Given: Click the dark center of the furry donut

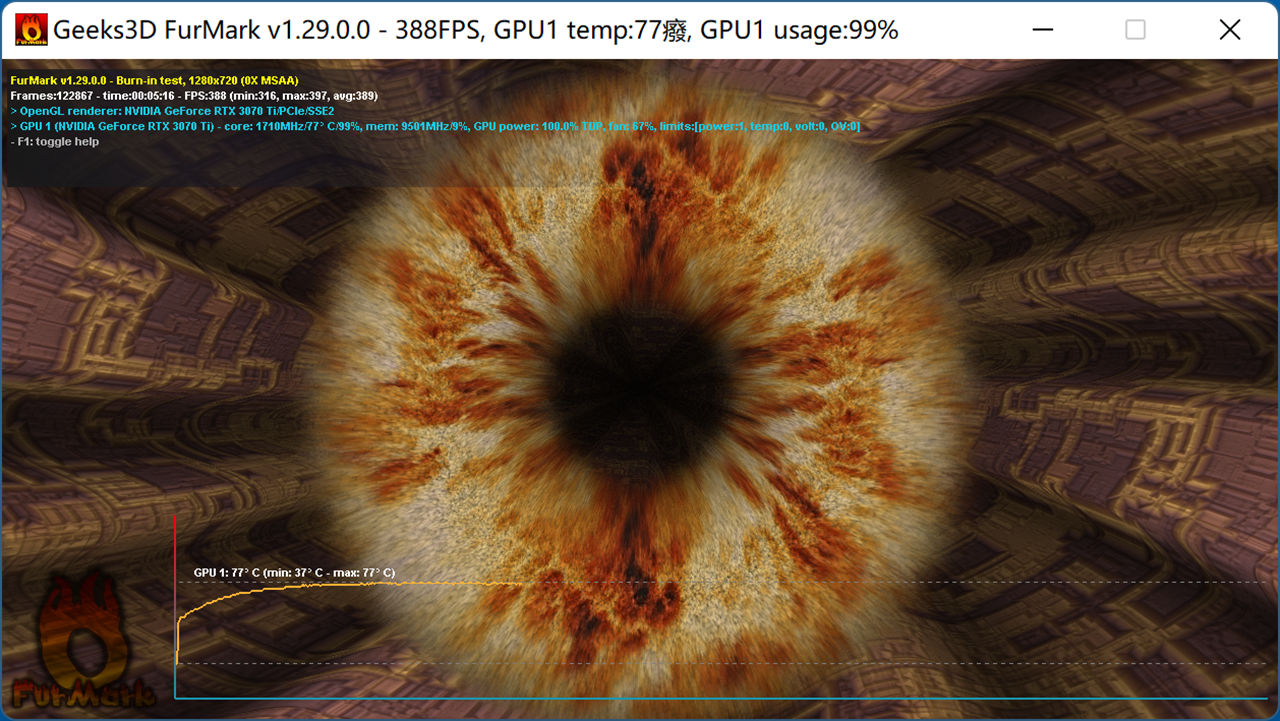Looking at the screenshot, I should click(639, 370).
